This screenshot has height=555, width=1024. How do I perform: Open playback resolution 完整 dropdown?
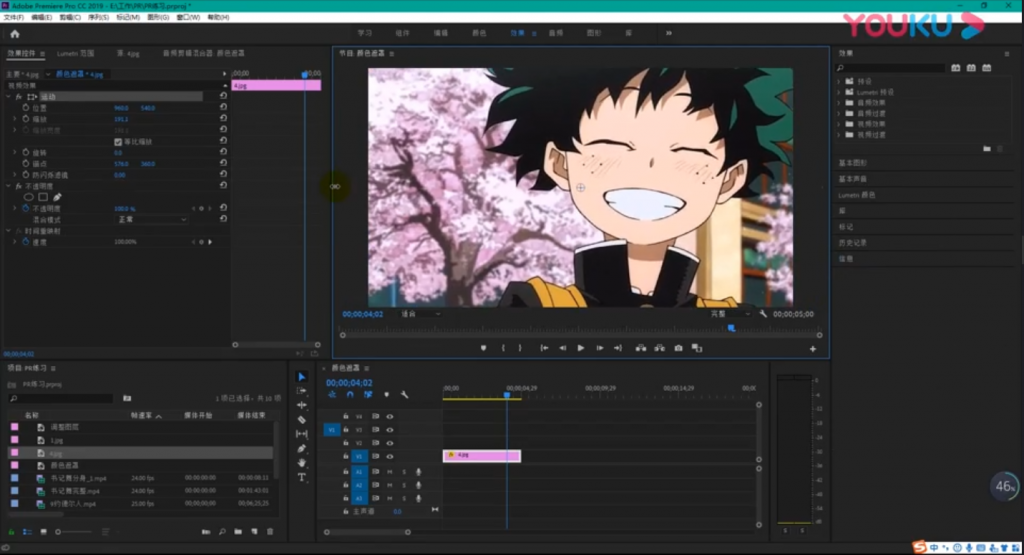tap(730, 314)
